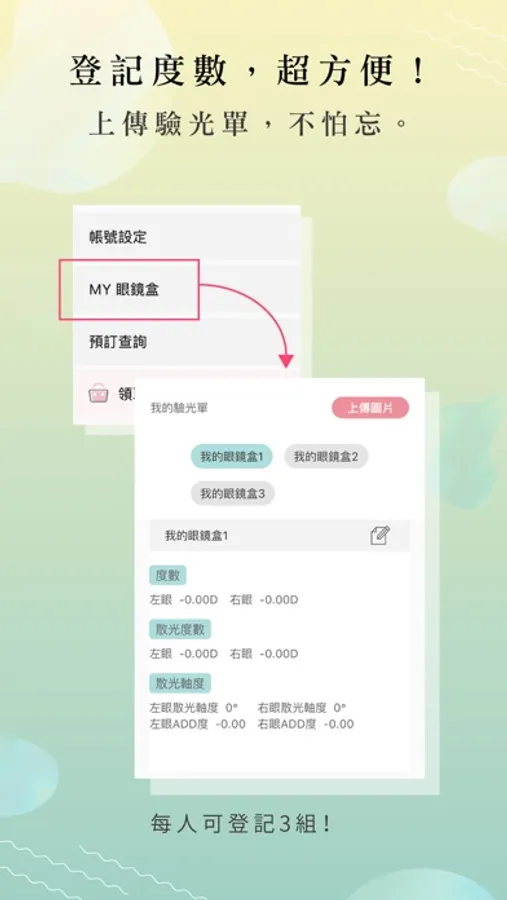Select the 右眼 -0.00D value under 度數
The width and height of the screenshot is (507, 900).
pyautogui.click(x=264, y=600)
